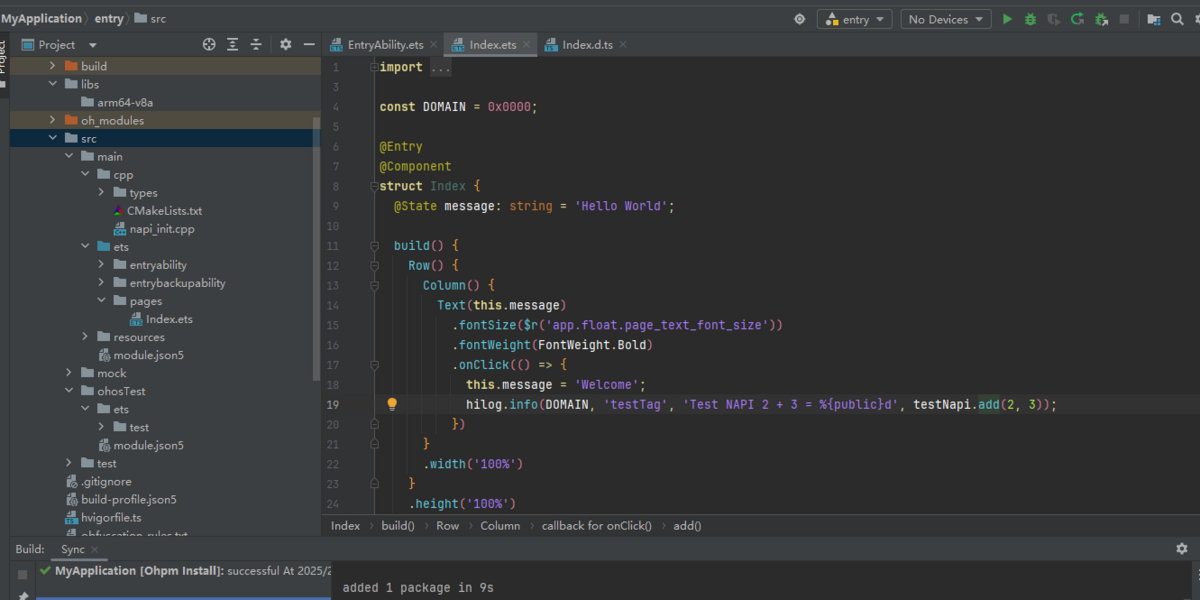Click locate-file target icon in Project panel
This screenshot has height=600, width=1200.
[209, 45]
